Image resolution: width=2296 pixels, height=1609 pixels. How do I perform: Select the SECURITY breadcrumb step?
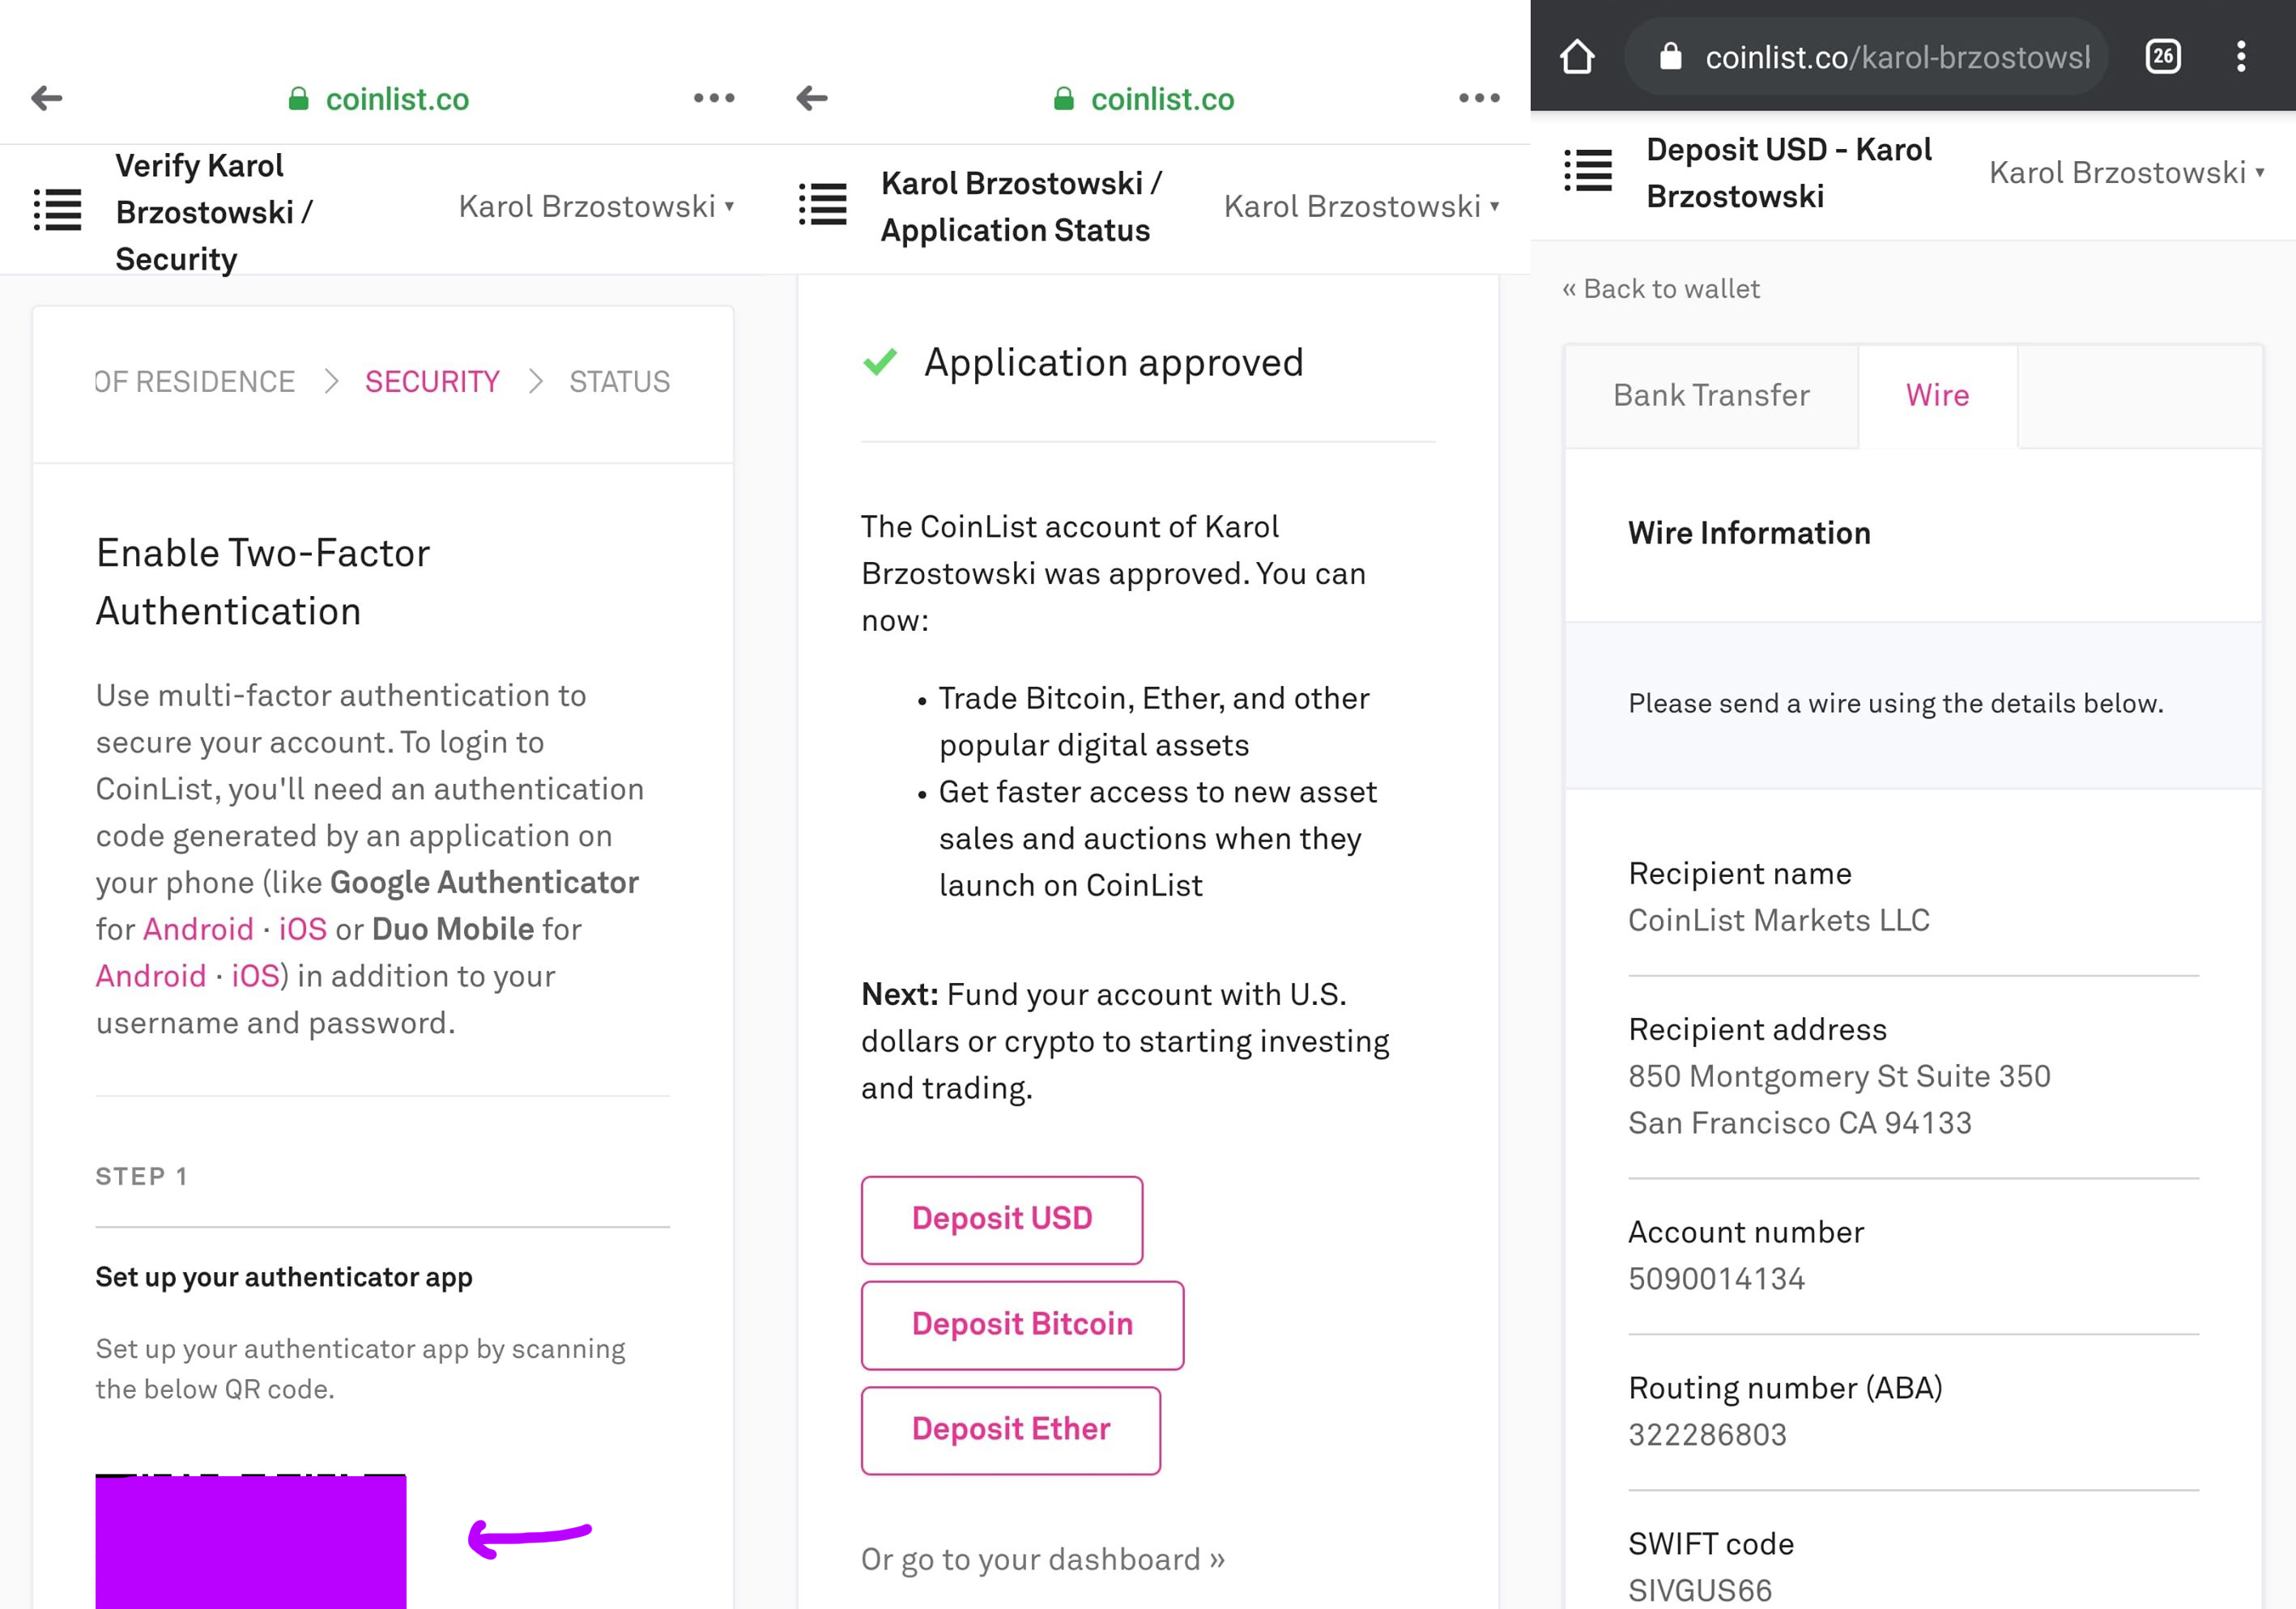[432, 381]
